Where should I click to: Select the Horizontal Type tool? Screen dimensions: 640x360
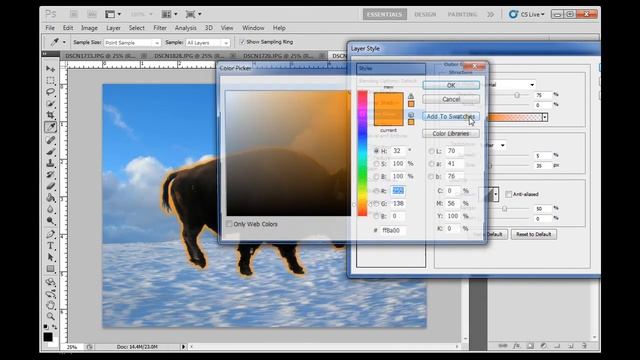51,246
